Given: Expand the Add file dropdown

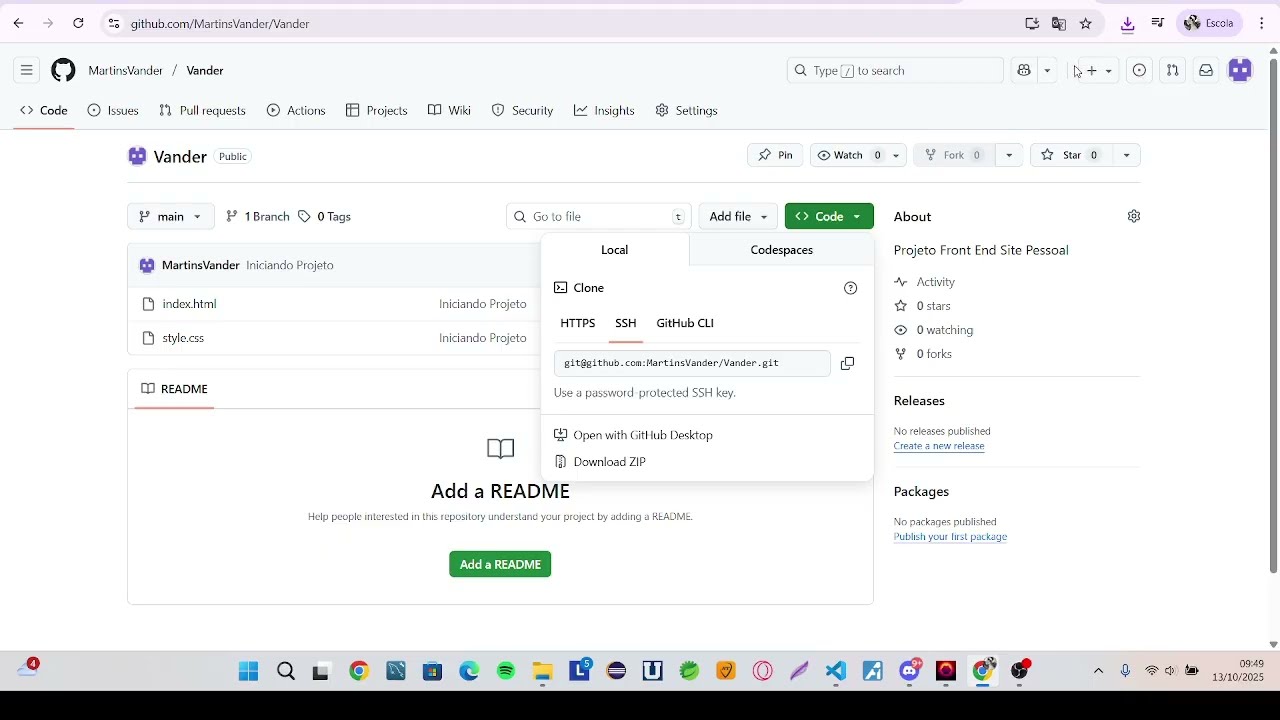Looking at the screenshot, I should [x=738, y=216].
